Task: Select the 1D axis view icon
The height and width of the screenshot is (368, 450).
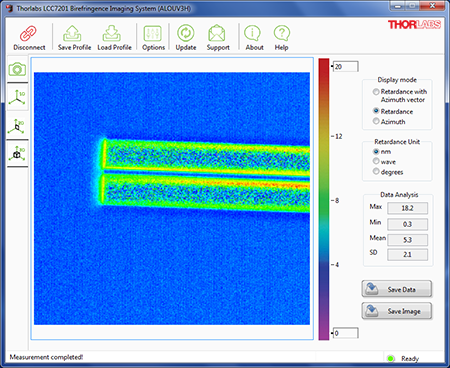Action: pyautogui.click(x=17, y=97)
